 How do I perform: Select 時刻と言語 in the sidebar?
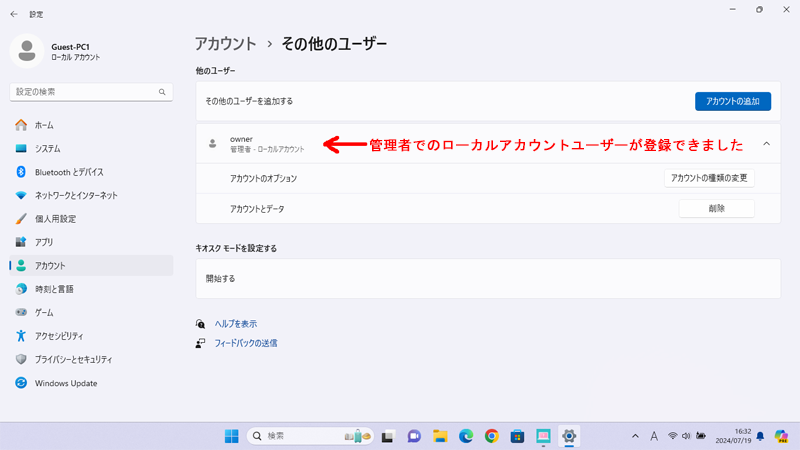point(54,289)
